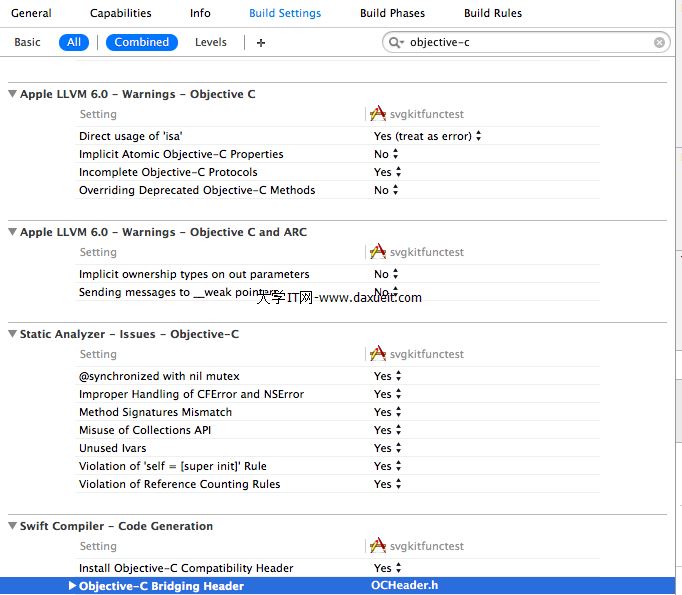Switch to the Build Phases tab
This screenshot has width=682, height=595.
pos(392,13)
